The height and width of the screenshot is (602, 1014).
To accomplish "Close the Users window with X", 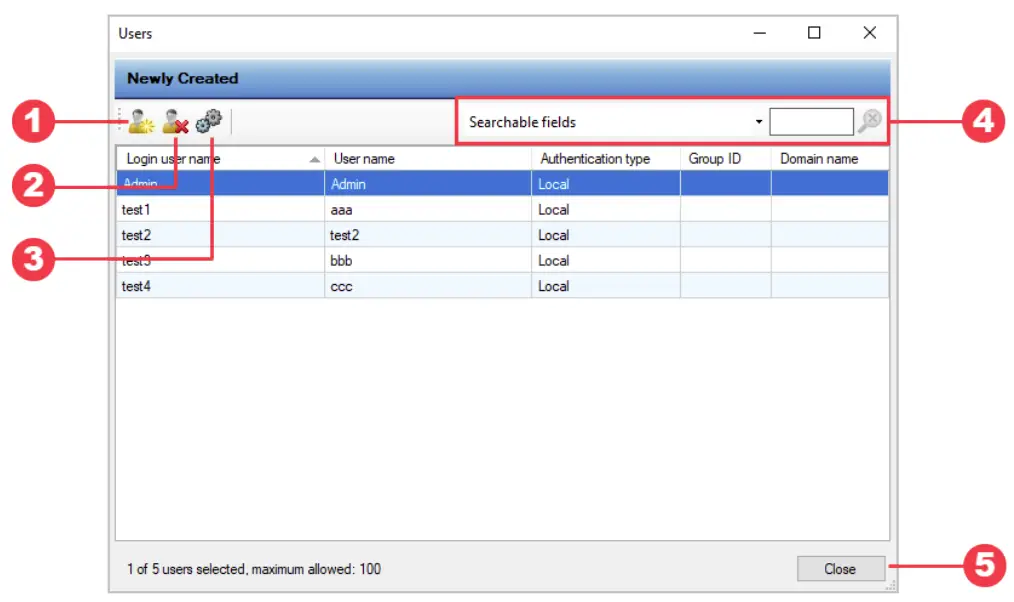I will 870,33.
